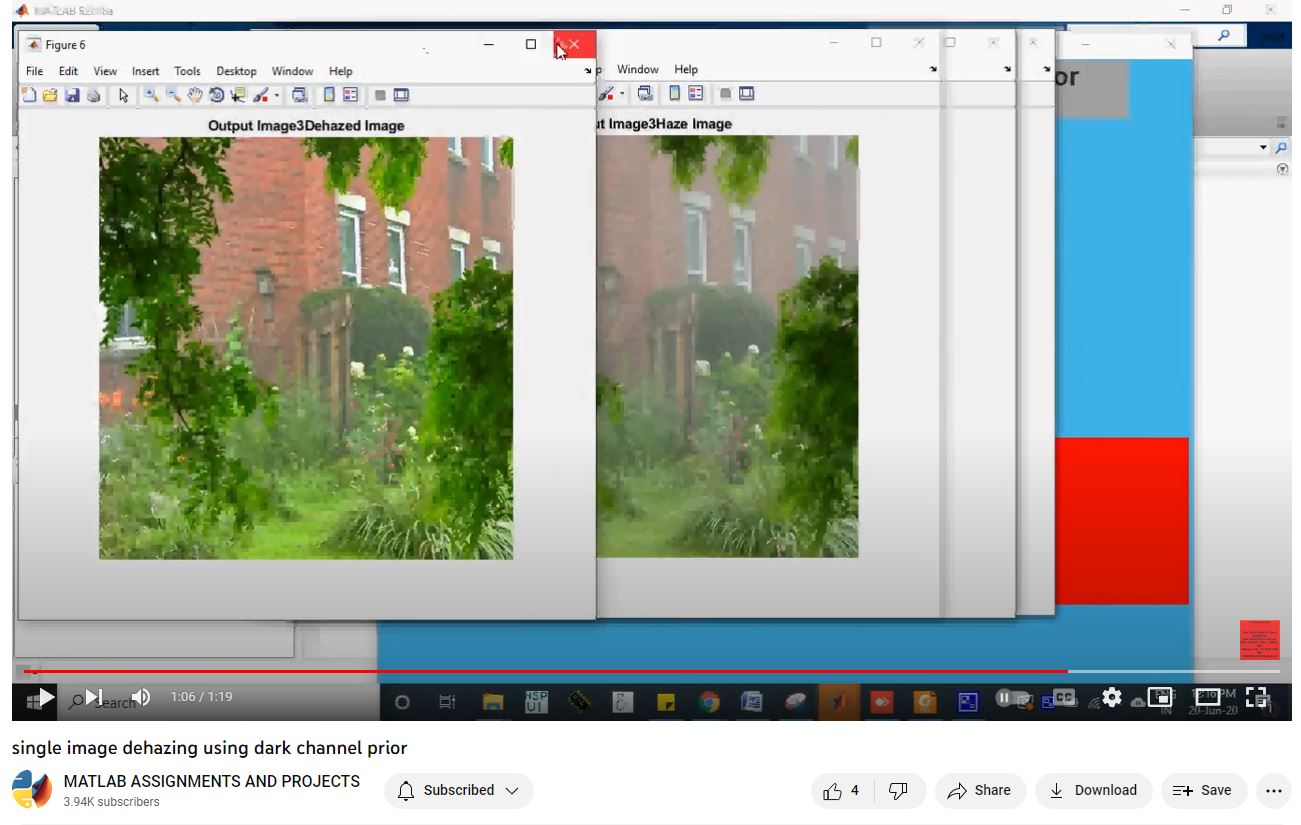Open Edit menu in Figure 6

68,71
